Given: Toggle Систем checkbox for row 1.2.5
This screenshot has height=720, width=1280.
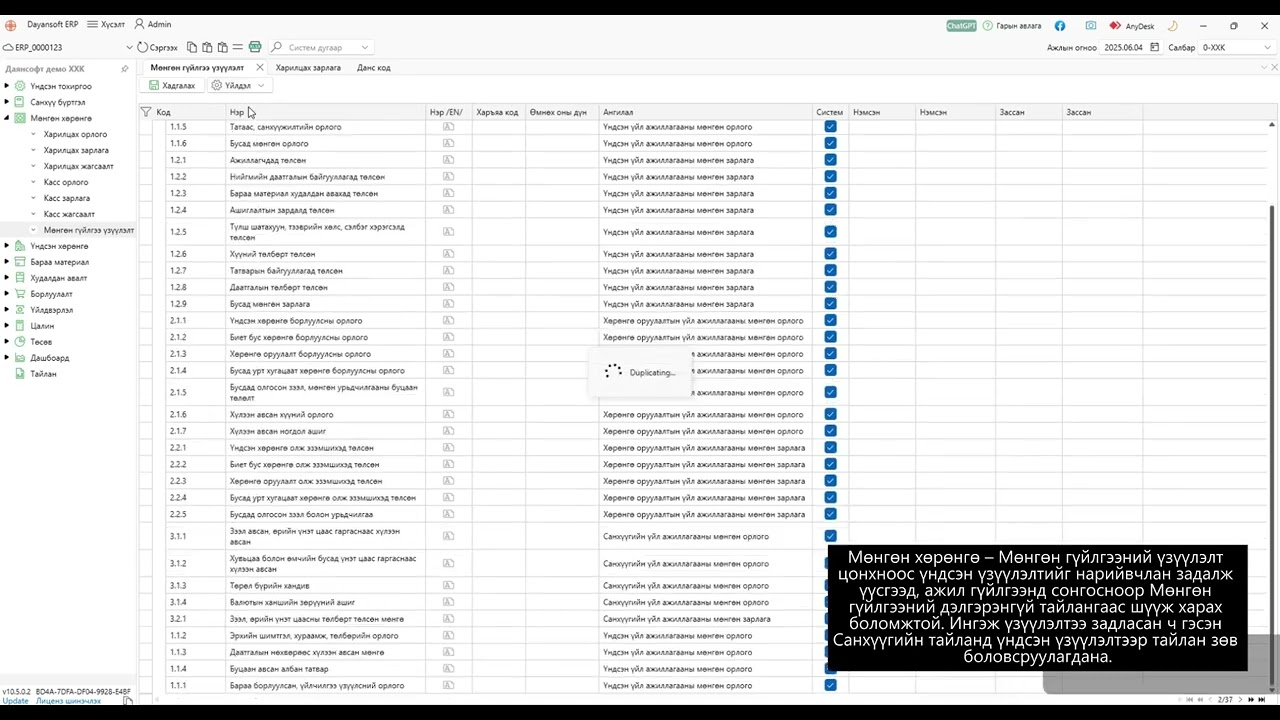Looking at the screenshot, I should click(830, 232).
